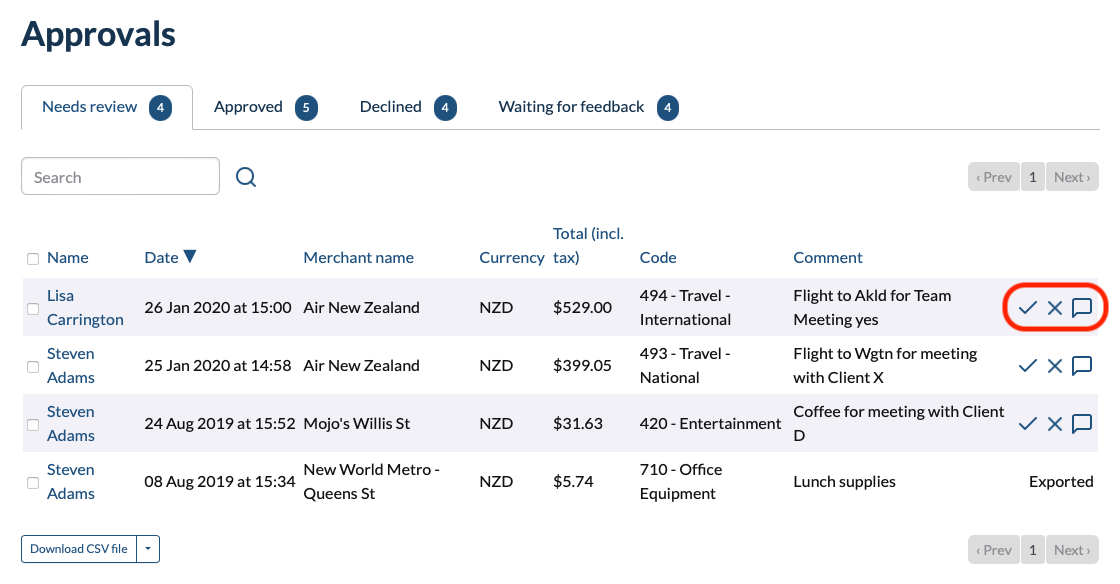
Task: Click the magnifying glass search icon
Action: click(x=246, y=177)
